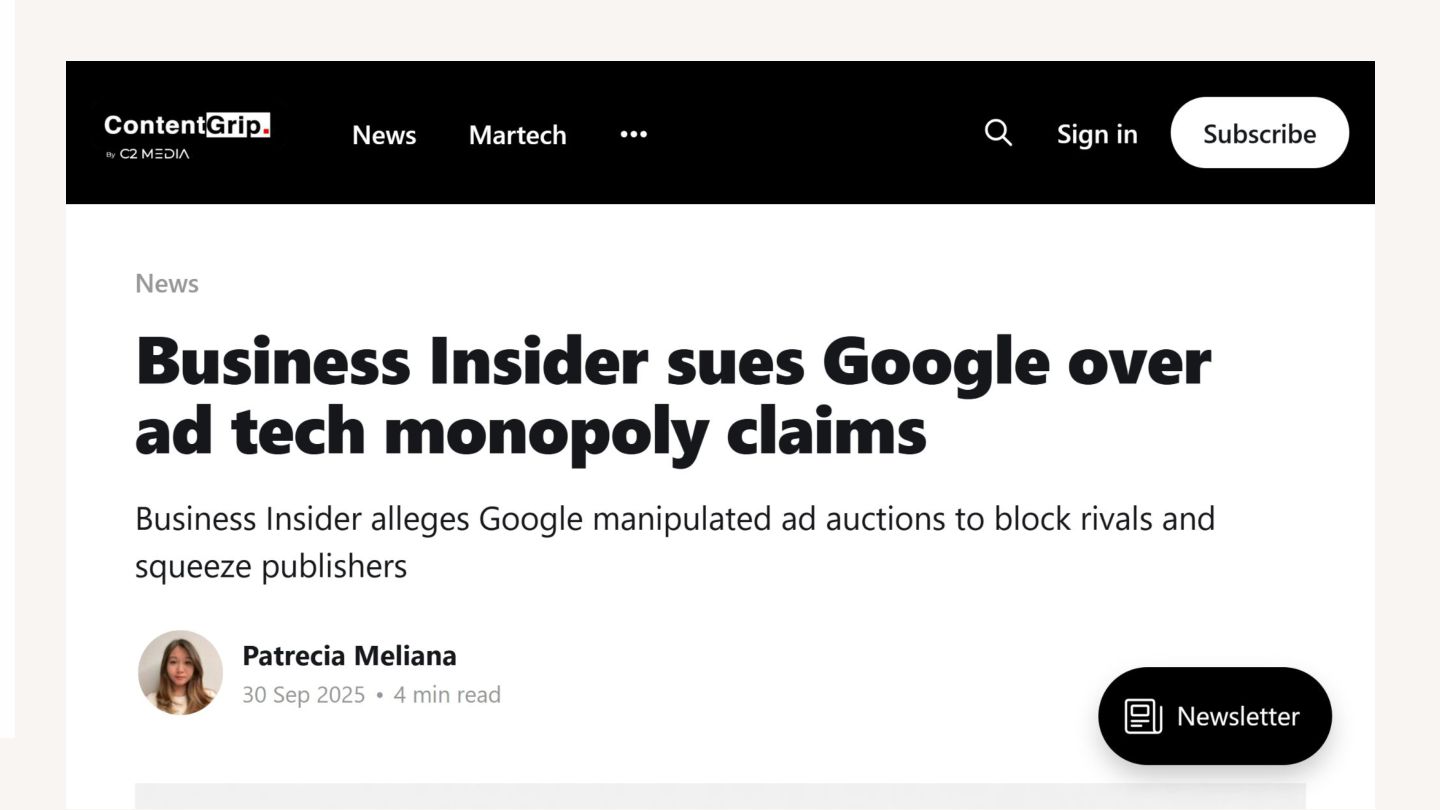Click the Newsletter button text label
The image size is (1440, 810).
pos(1238,716)
